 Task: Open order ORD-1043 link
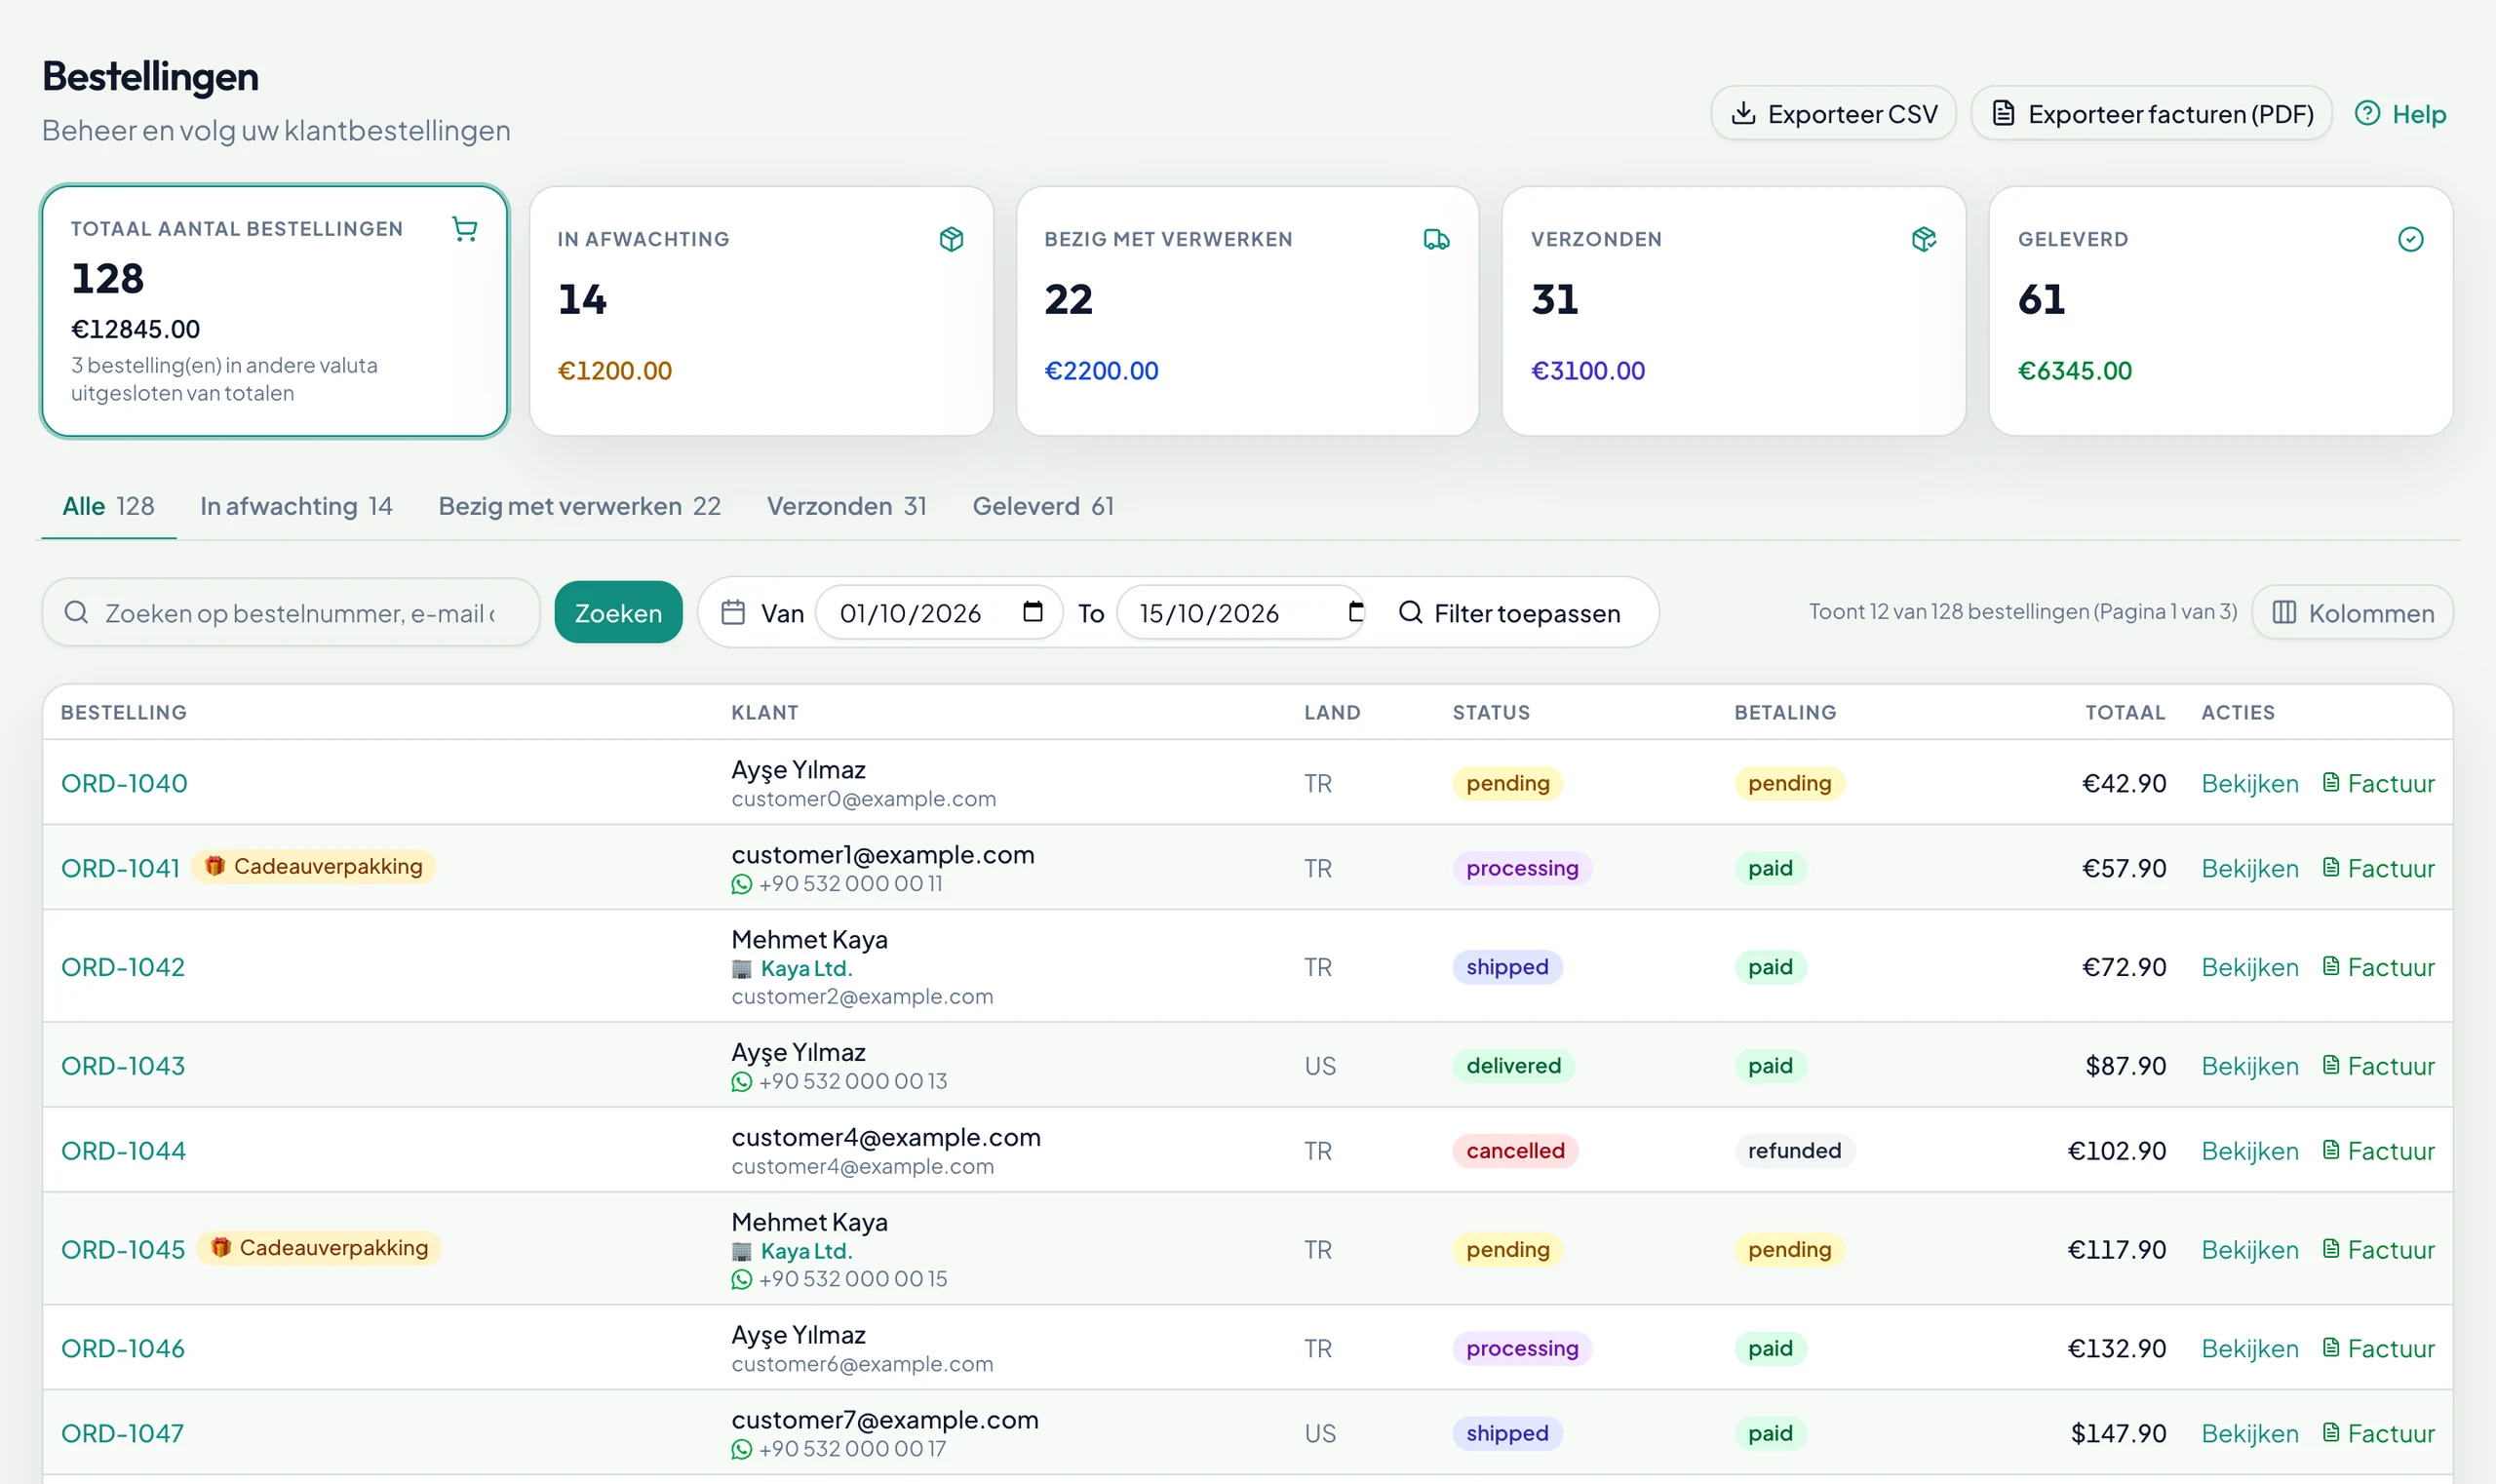123,1066
